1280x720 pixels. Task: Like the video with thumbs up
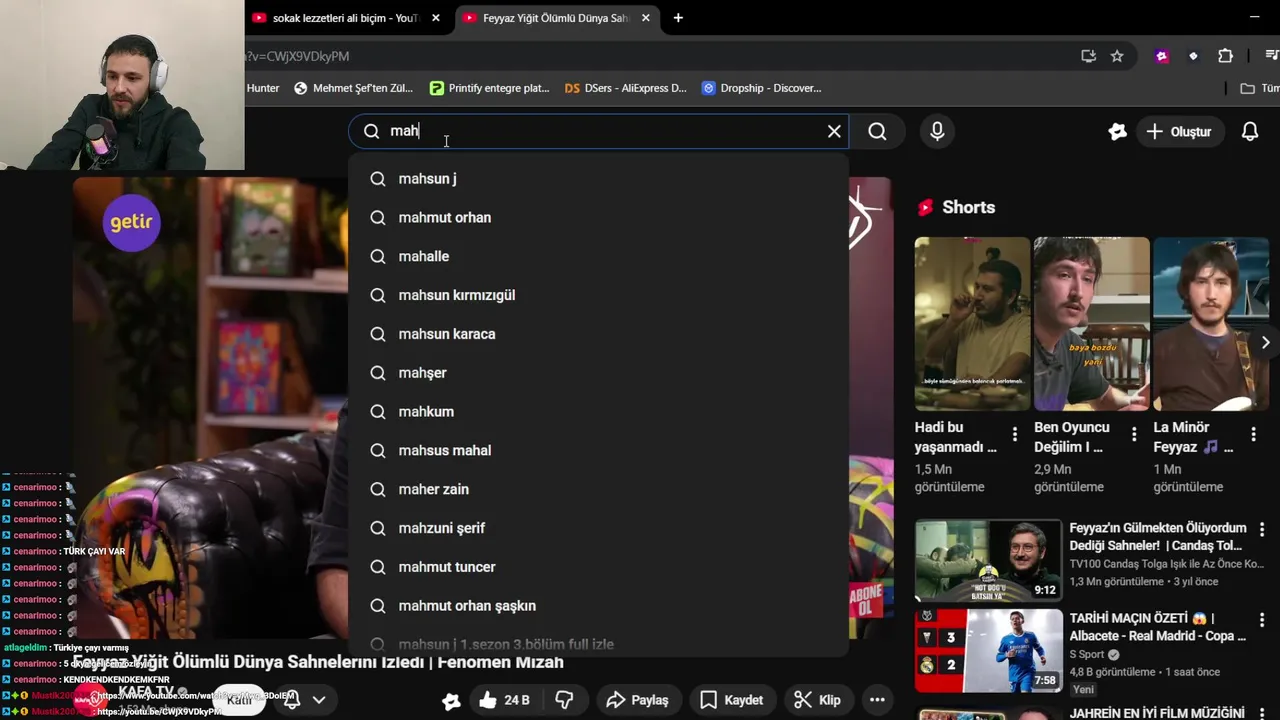pyautogui.click(x=504, y=700)
